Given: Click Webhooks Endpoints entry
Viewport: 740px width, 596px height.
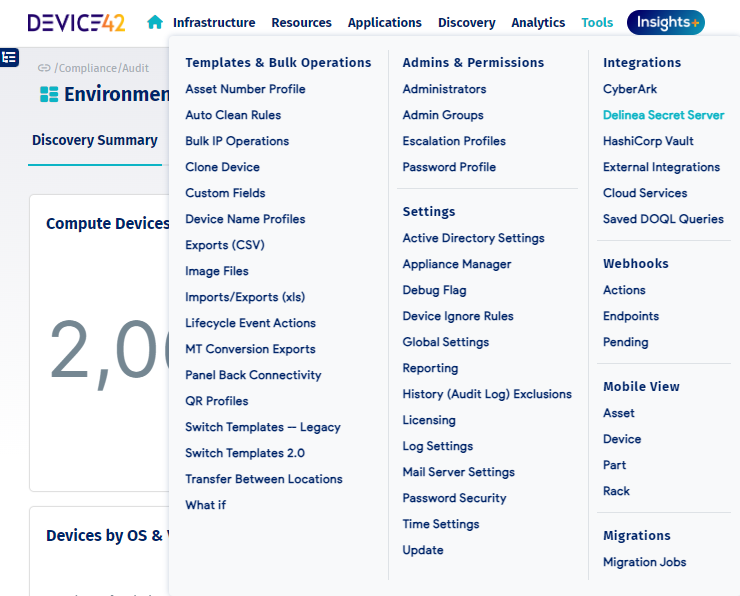Looking at the screenshot, I should coord(630,316).
